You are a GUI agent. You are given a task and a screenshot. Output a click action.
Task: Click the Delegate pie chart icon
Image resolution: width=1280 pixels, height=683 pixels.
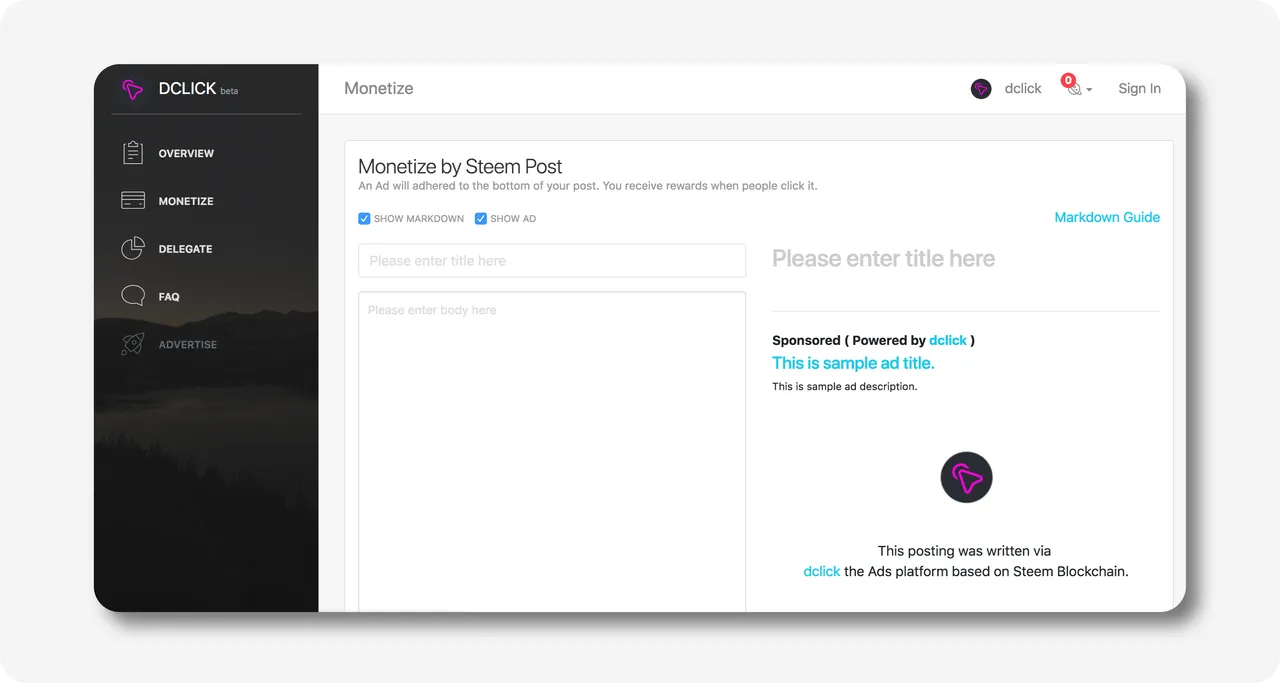pos(133,248)
